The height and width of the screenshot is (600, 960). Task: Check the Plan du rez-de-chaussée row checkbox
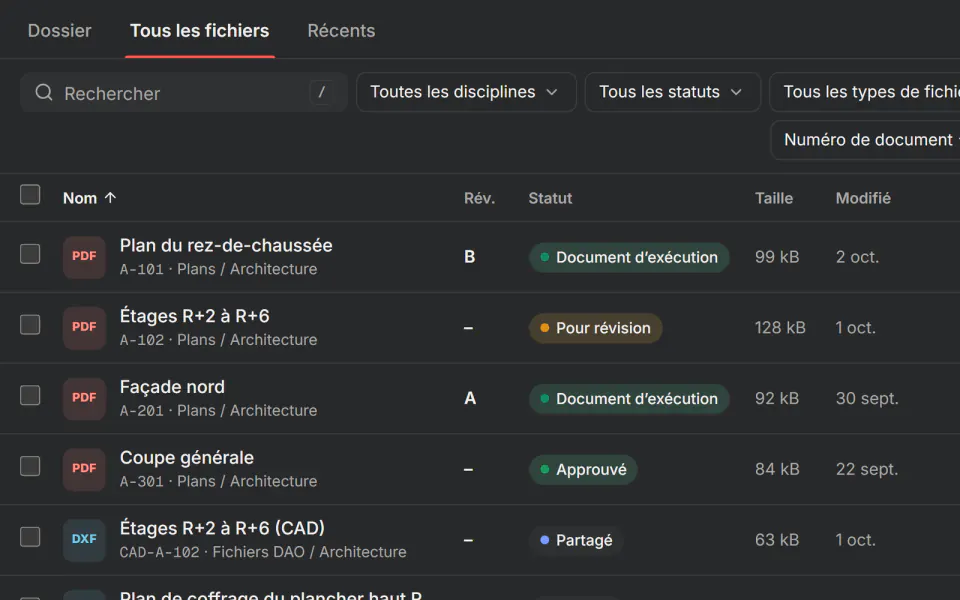(x=30, y=253)
